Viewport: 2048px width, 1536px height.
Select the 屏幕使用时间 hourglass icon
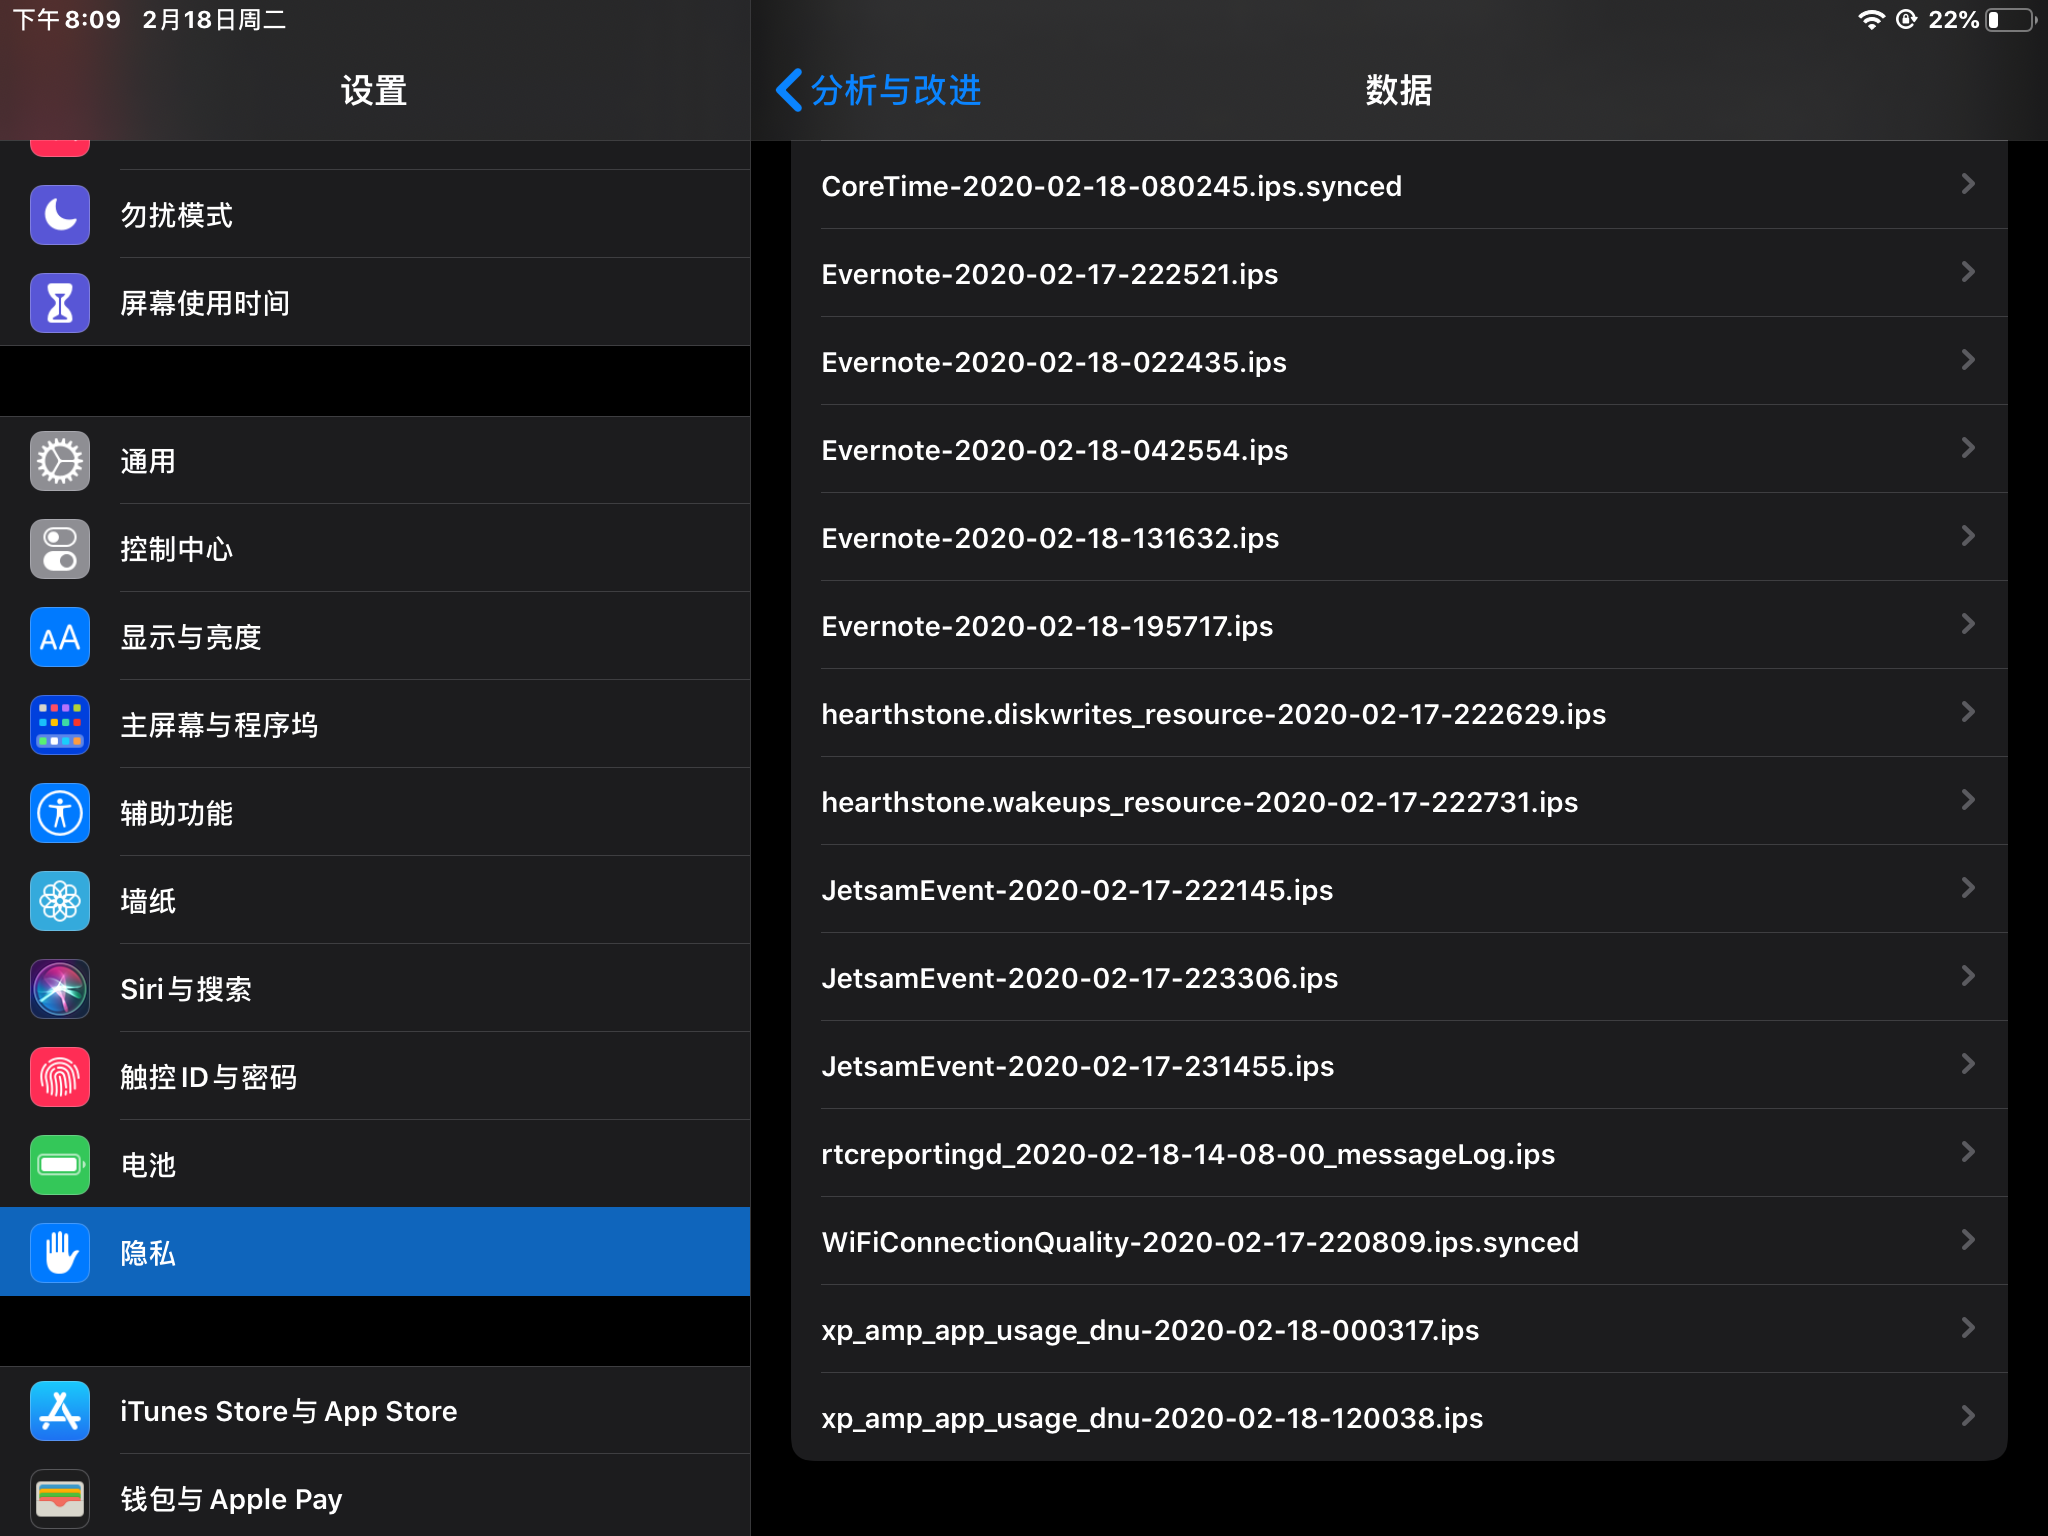[x=59, y=301]
